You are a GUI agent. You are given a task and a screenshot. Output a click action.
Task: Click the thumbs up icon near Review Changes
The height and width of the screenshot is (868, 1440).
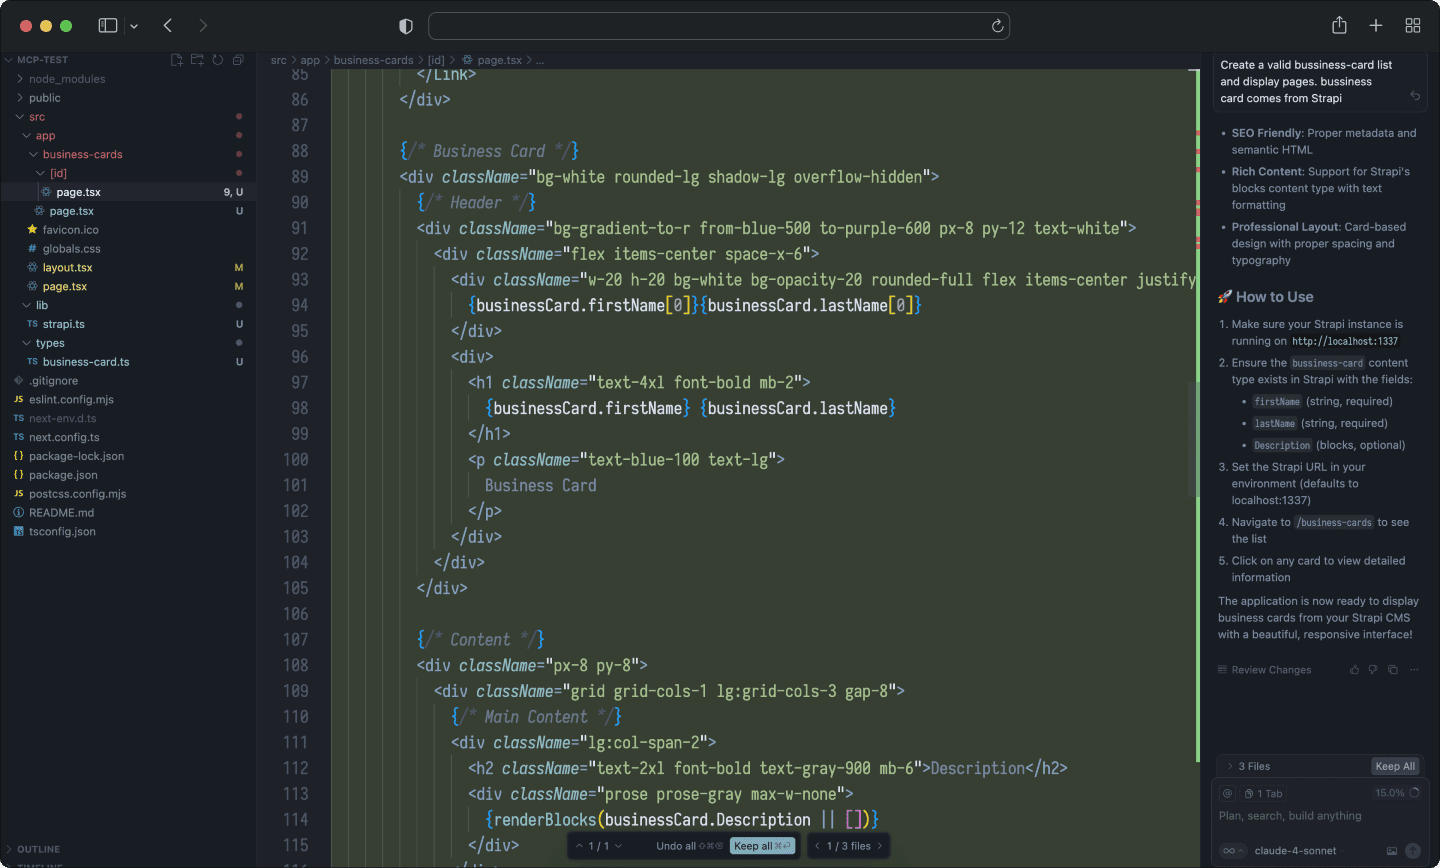[1355, 669]
